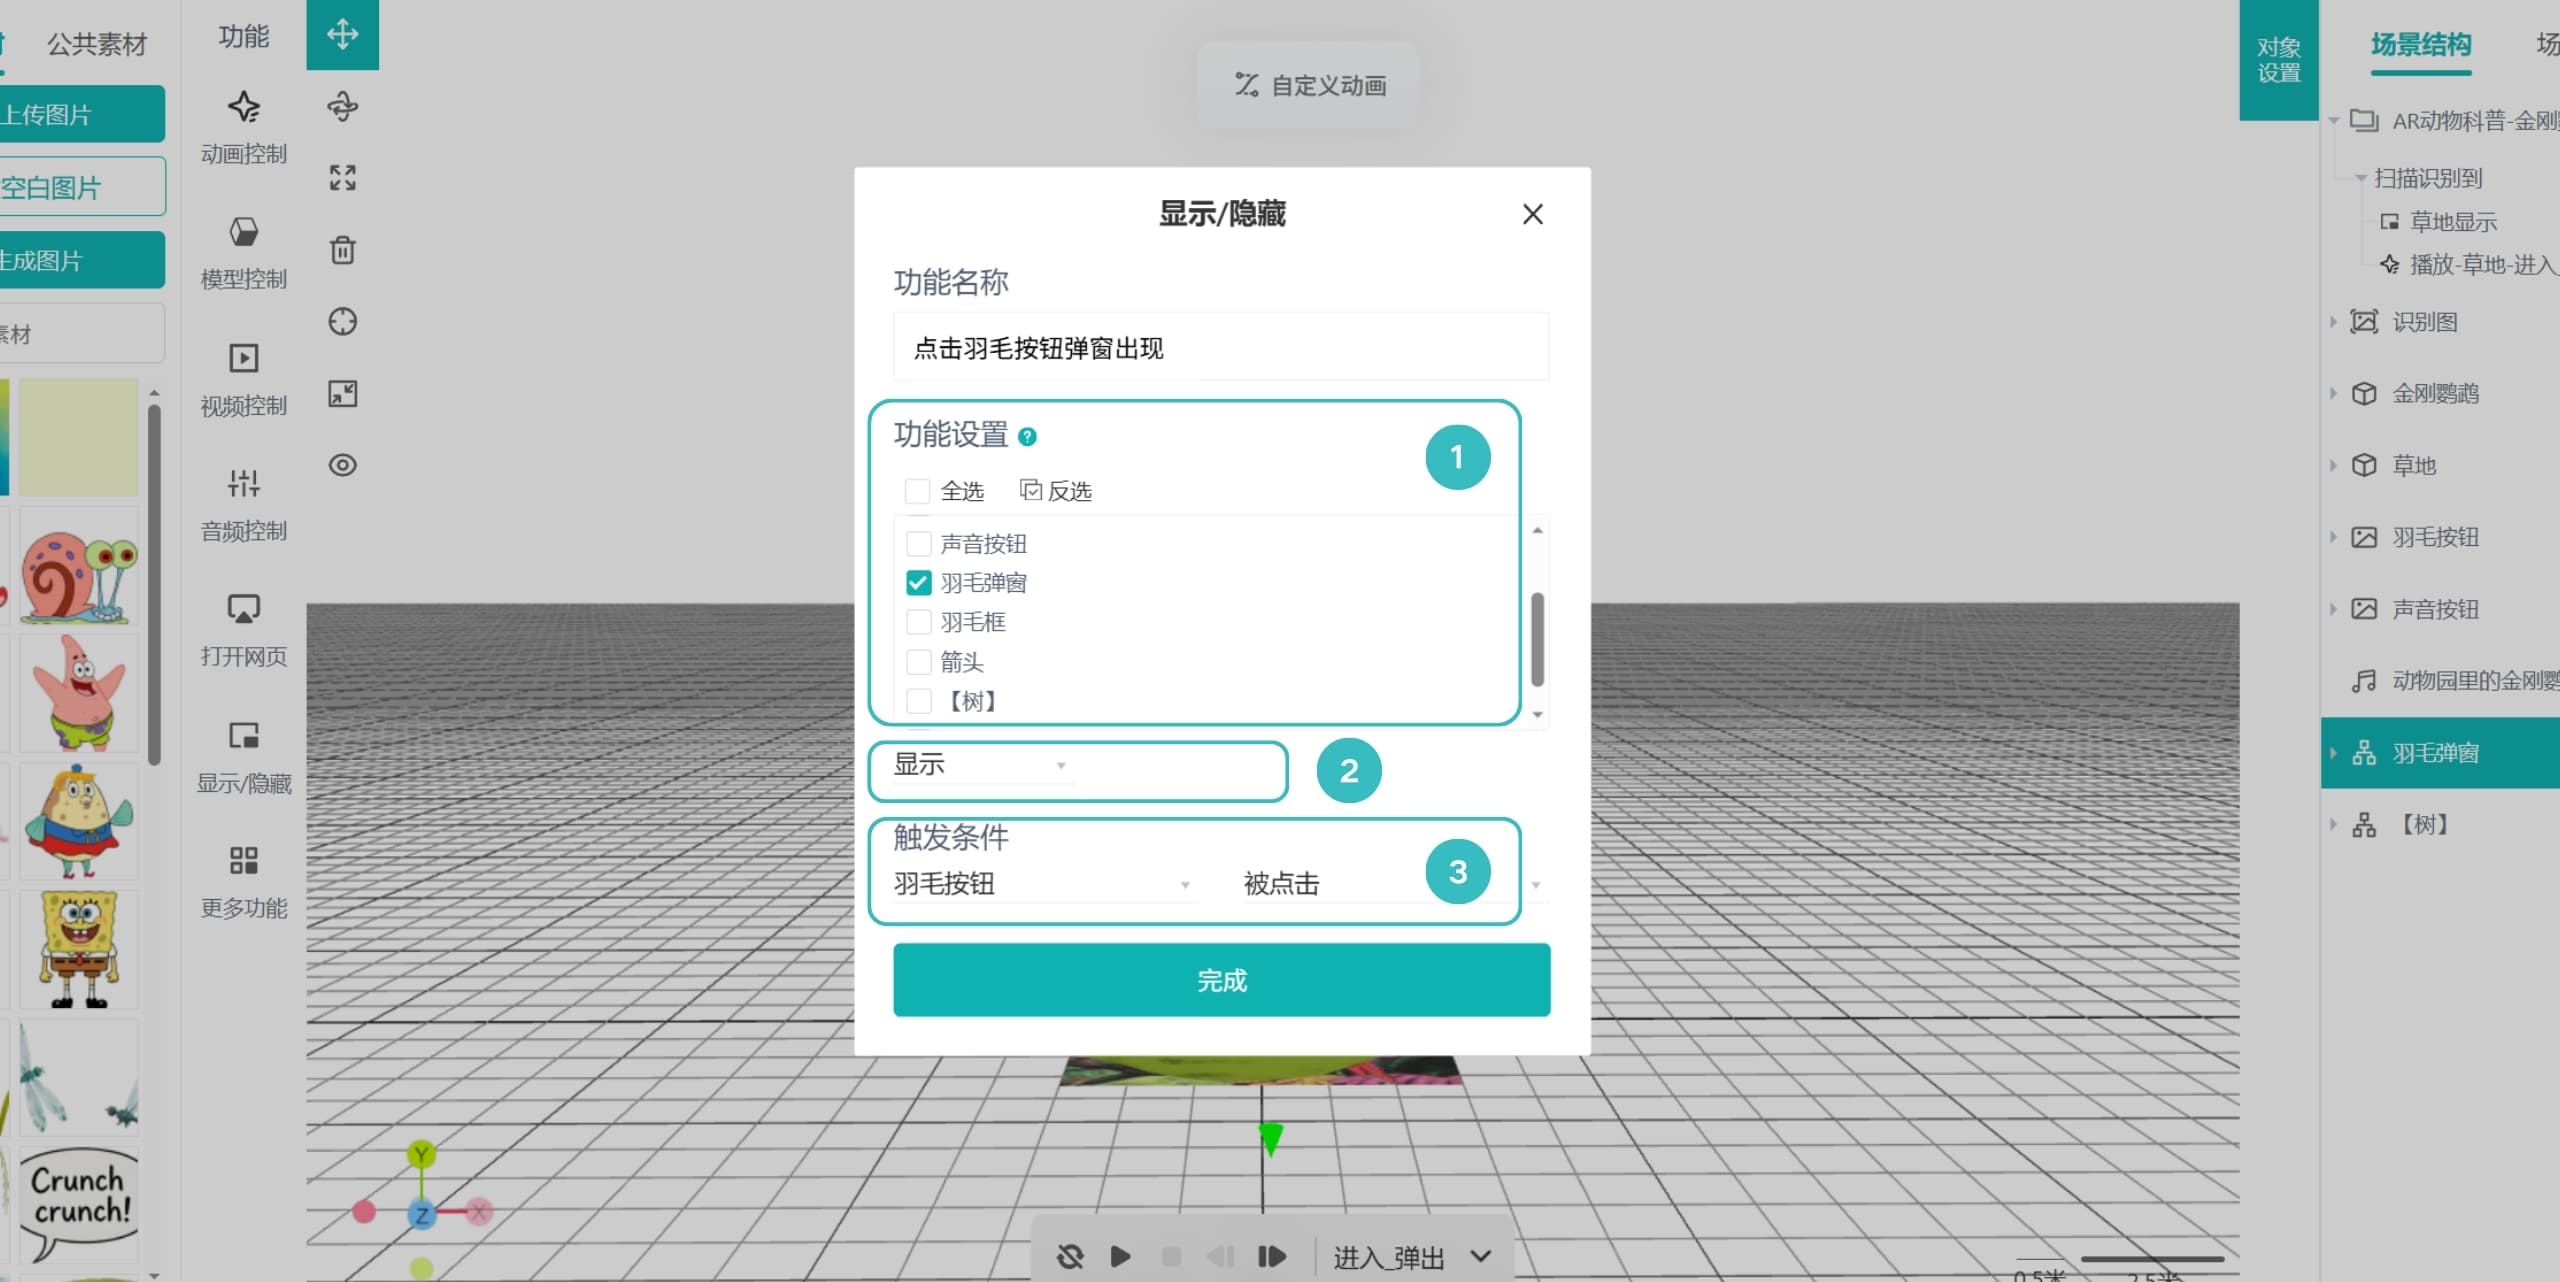The width and height of the screenshot is (2560, 1282).
Task: Open 打开网页 function
Action: coord(243,631)
